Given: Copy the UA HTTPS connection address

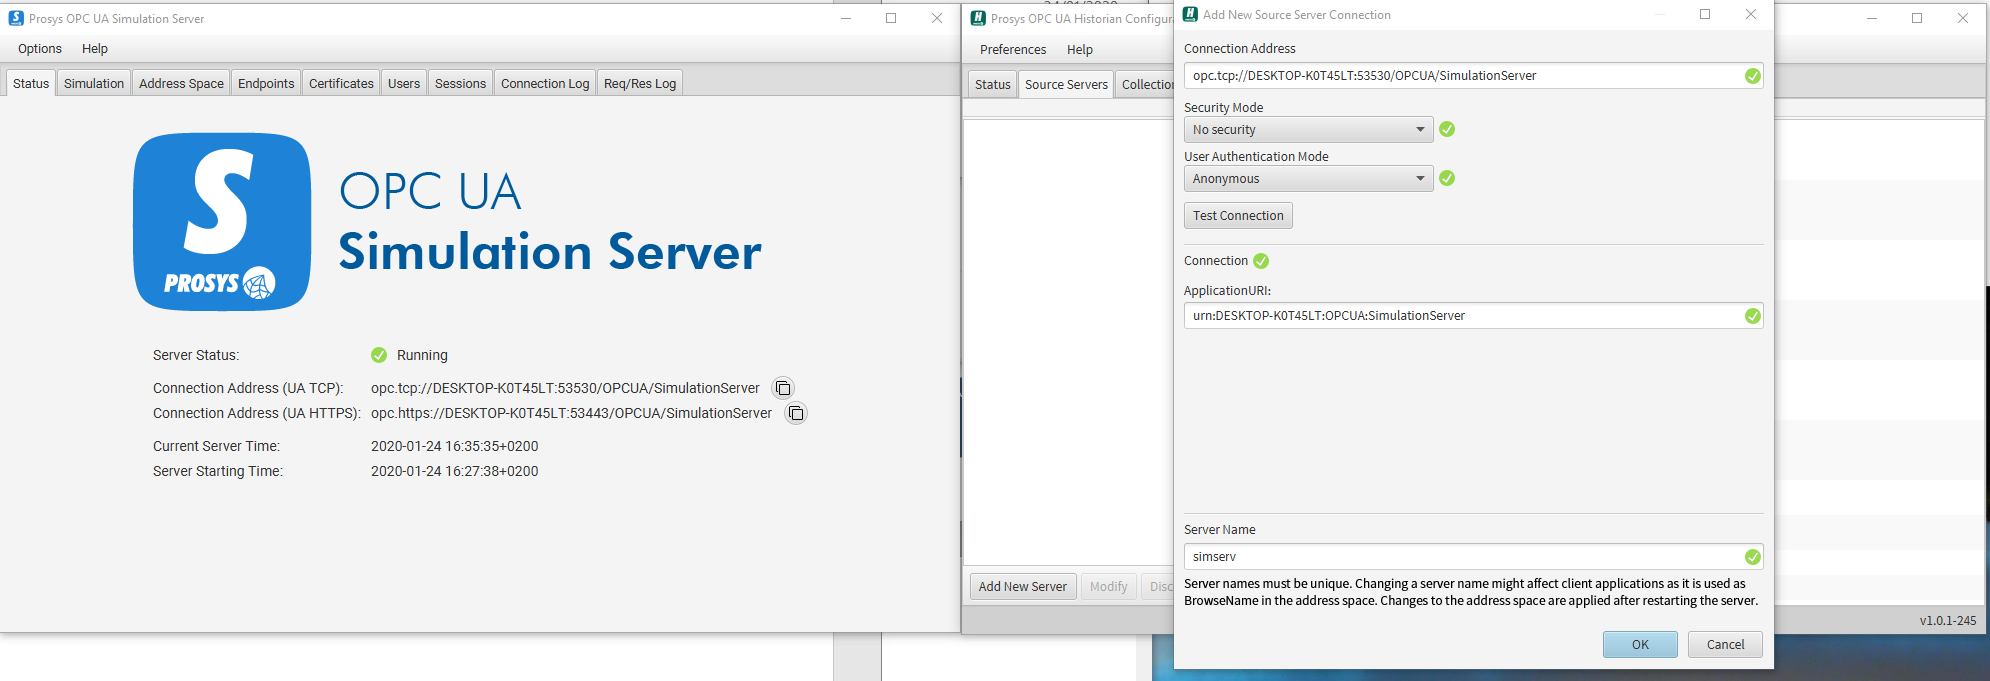Looking at the screenshot, I should coord(796,413).
